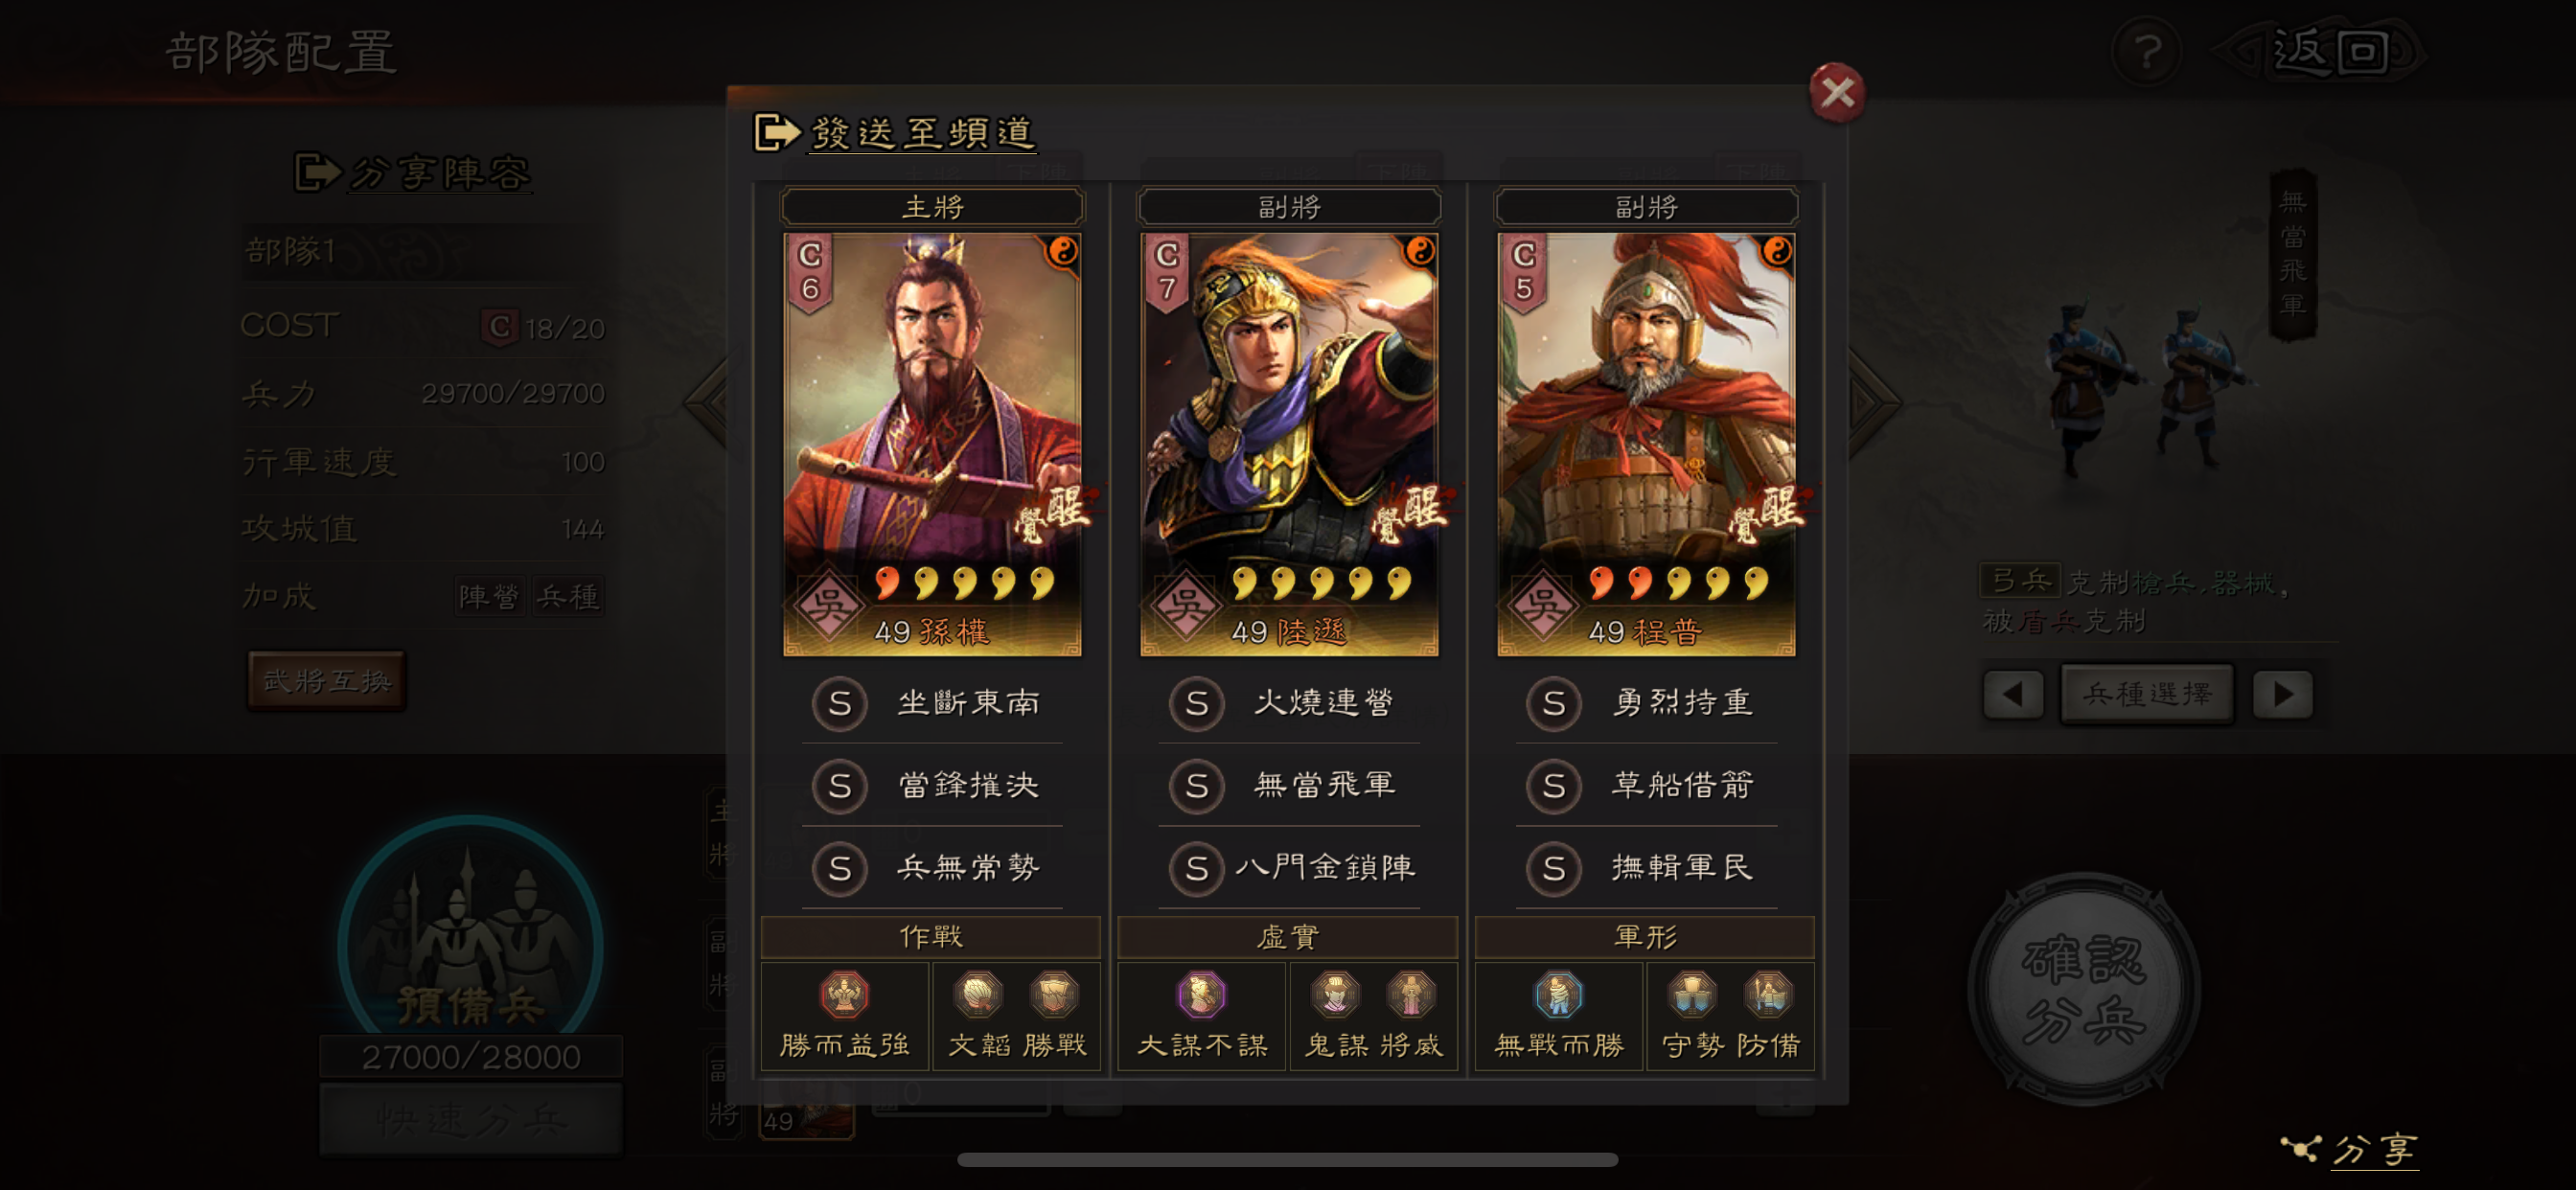The width and height of the screenshot is (2576, 1190).
Task: Switch to the 作戰 tactics tab
Action: click(931, 937)
